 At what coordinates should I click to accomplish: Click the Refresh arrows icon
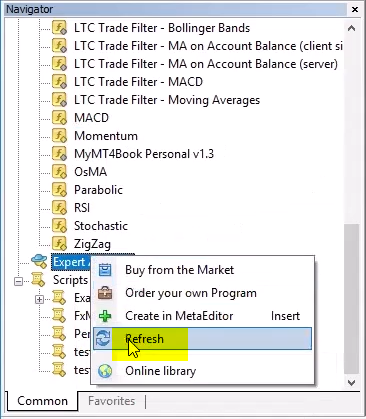pos(103,339)
